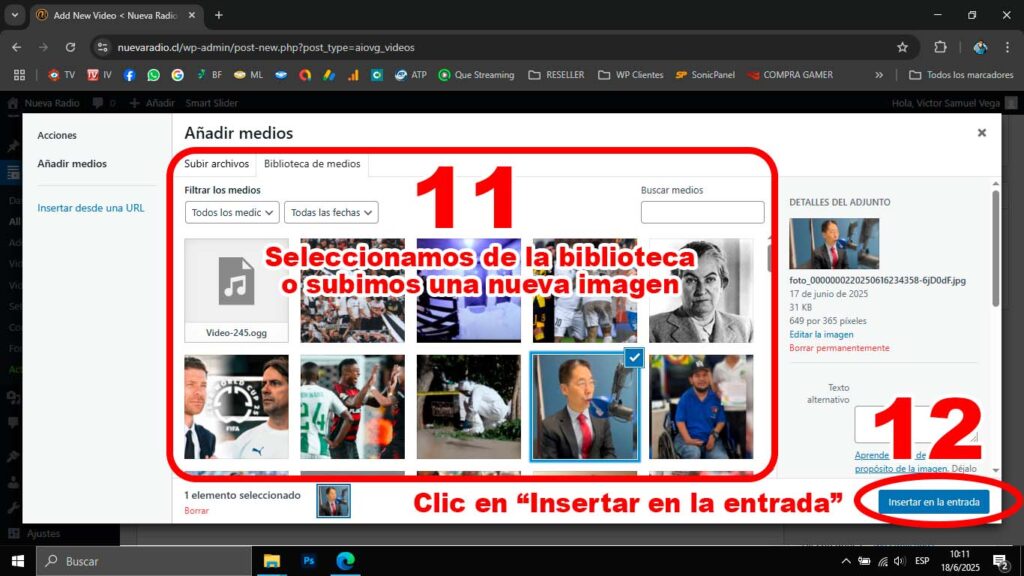Viewport: 1024px width, 576px height.
Task: Open the BF bookmark
Action: [x=209, y=75]
